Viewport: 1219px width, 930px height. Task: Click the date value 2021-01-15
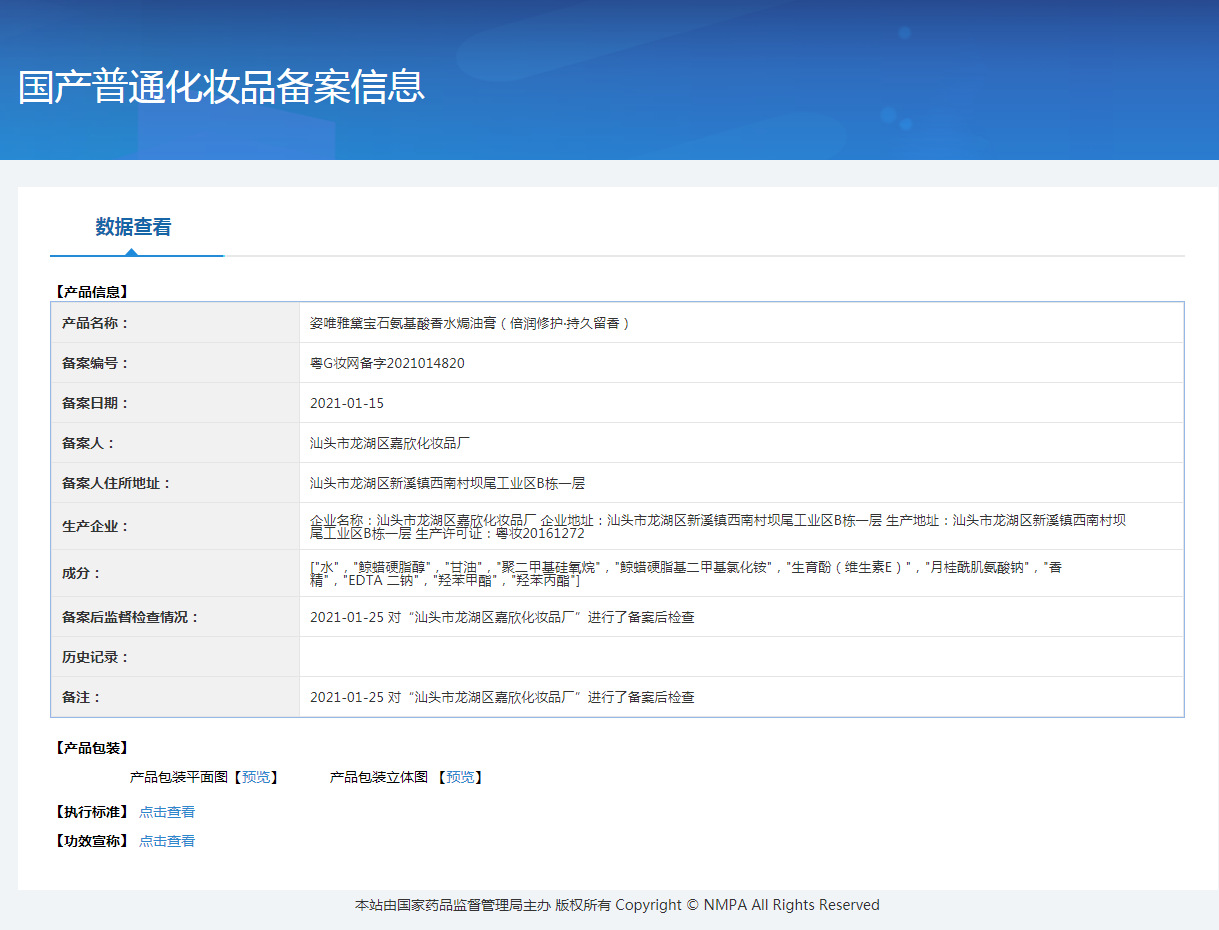[x=347, y=403]
